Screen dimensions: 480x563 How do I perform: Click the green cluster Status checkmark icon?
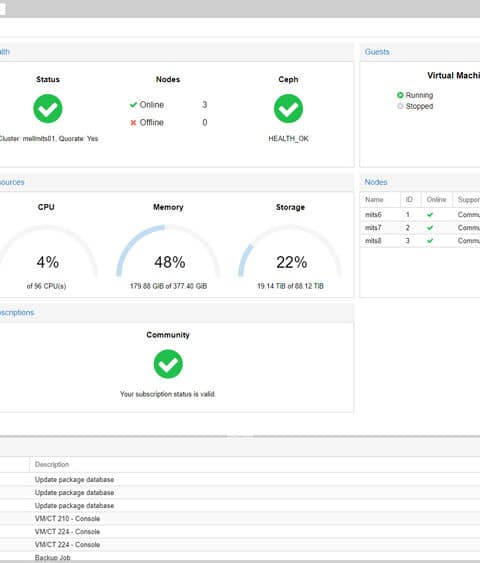point(48,108)
